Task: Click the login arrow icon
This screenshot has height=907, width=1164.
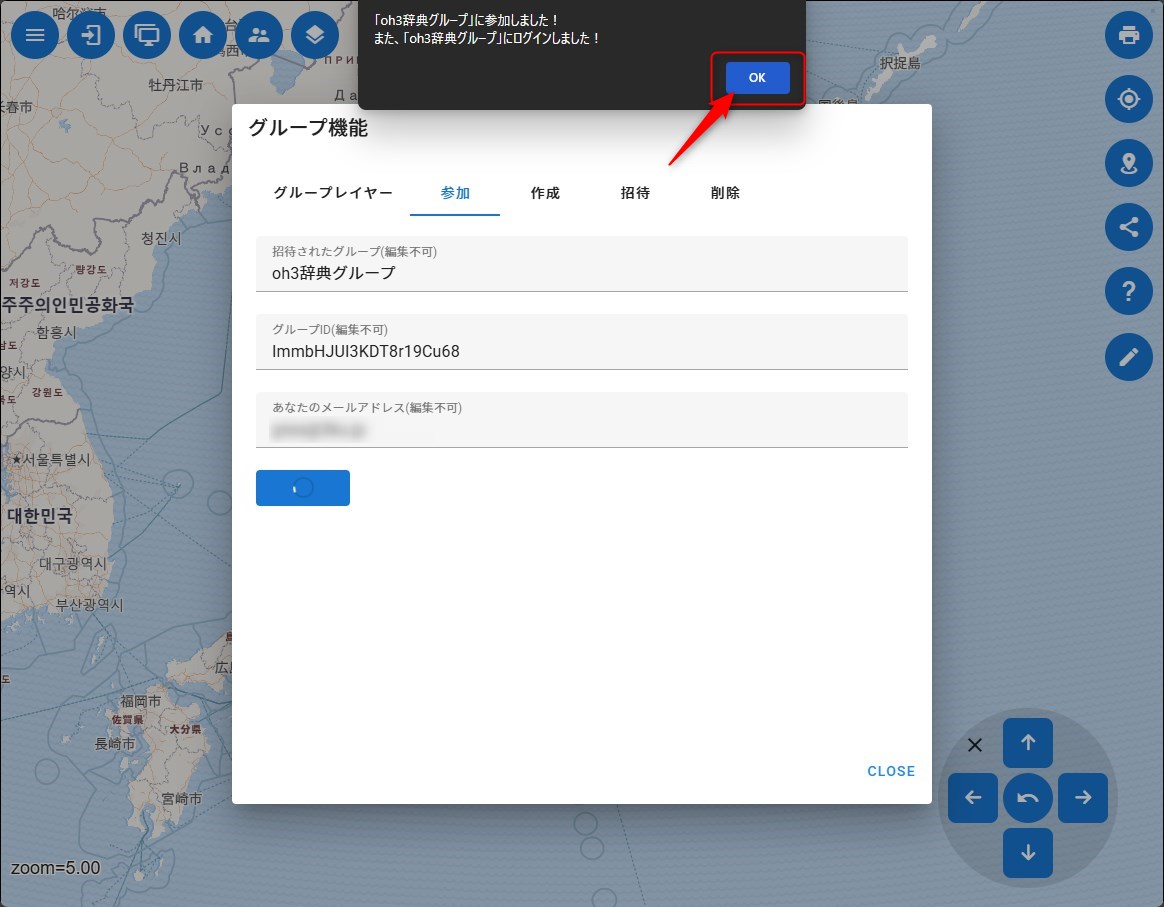Action: click(x=91, y=35)
